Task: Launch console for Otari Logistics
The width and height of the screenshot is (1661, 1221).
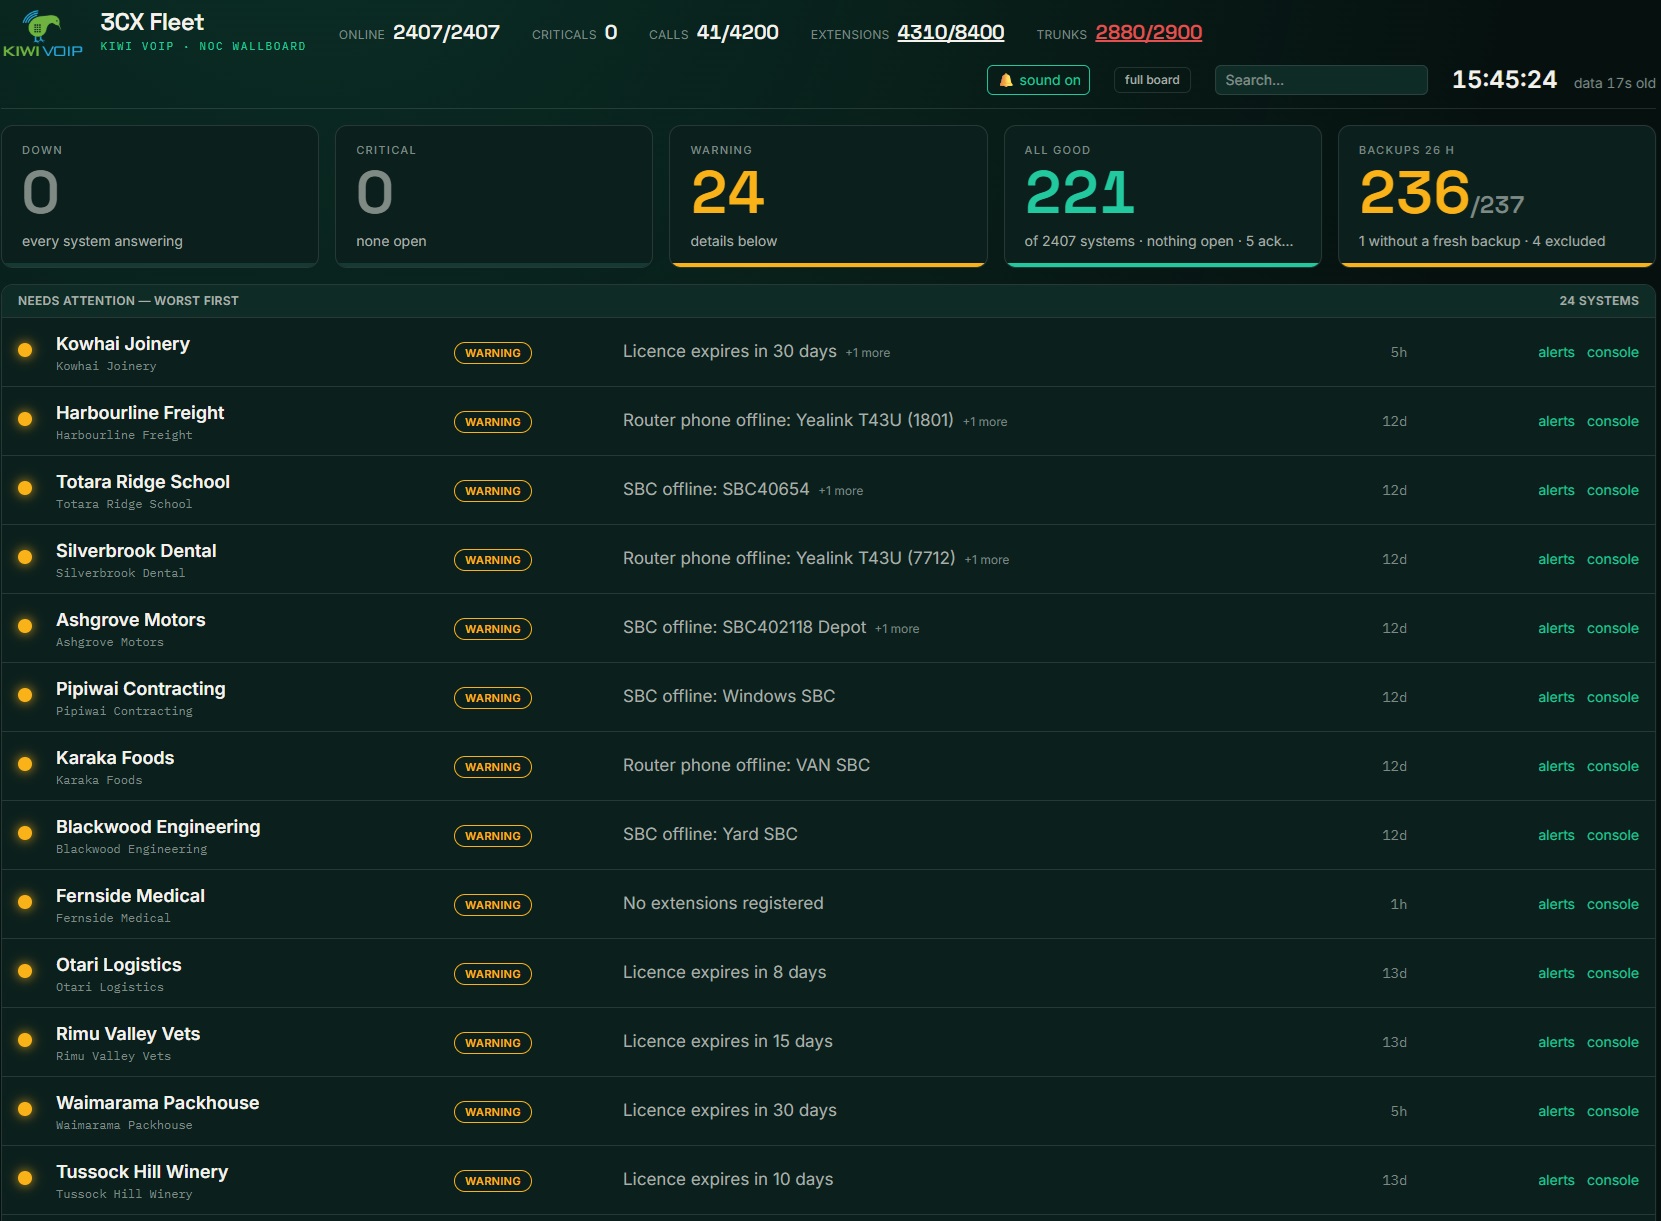Action: point(1613,973)
